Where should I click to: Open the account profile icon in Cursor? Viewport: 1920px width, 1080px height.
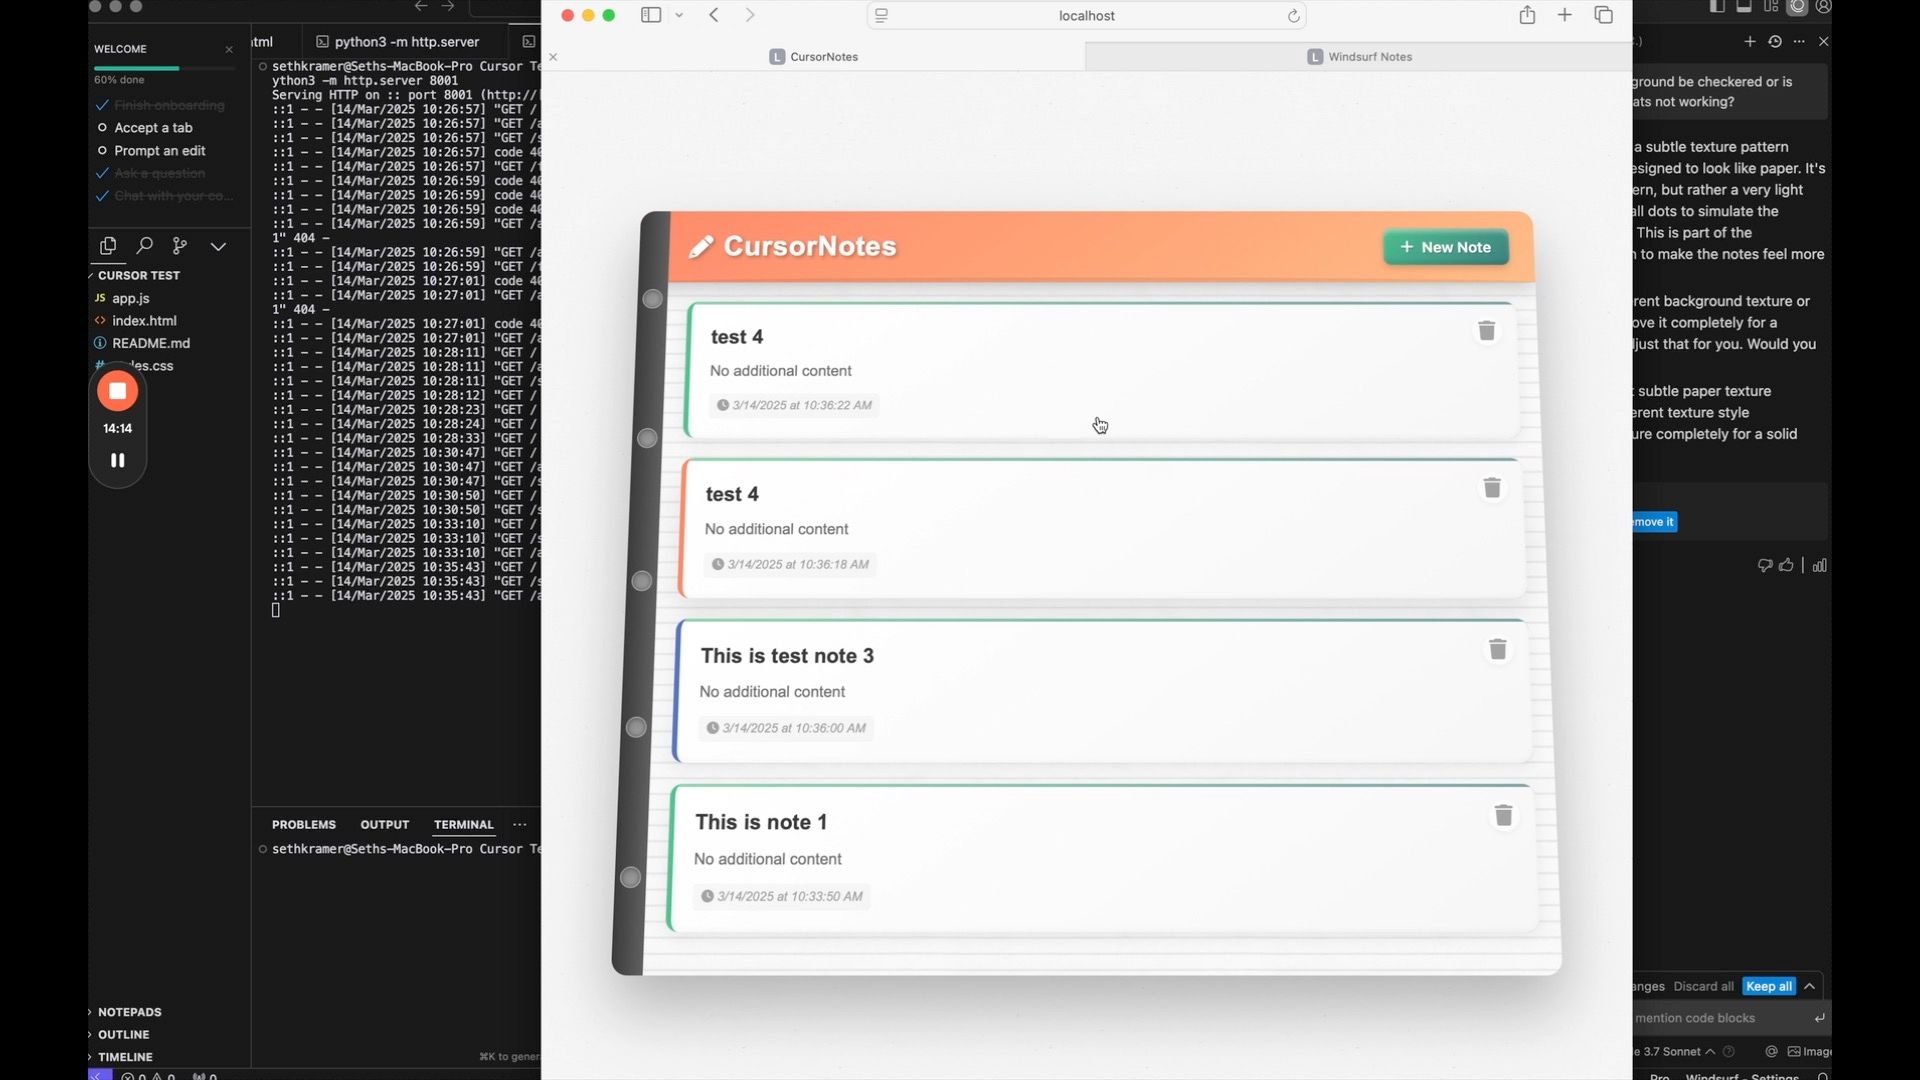pyautogui.click(x=1824, y=7)
